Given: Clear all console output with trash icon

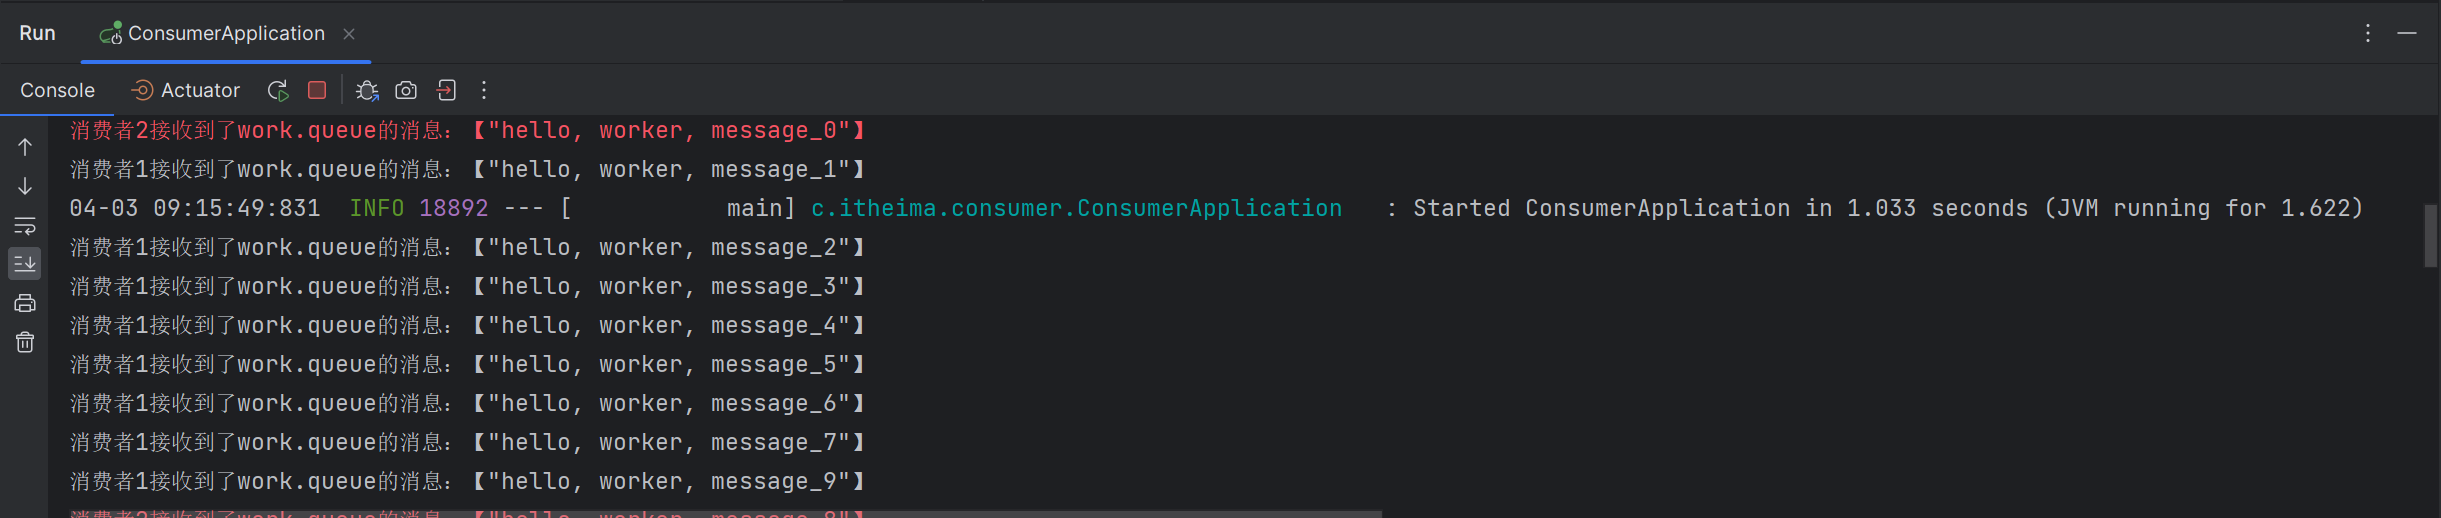Looking at the screenshot, I should pos(25,343).
